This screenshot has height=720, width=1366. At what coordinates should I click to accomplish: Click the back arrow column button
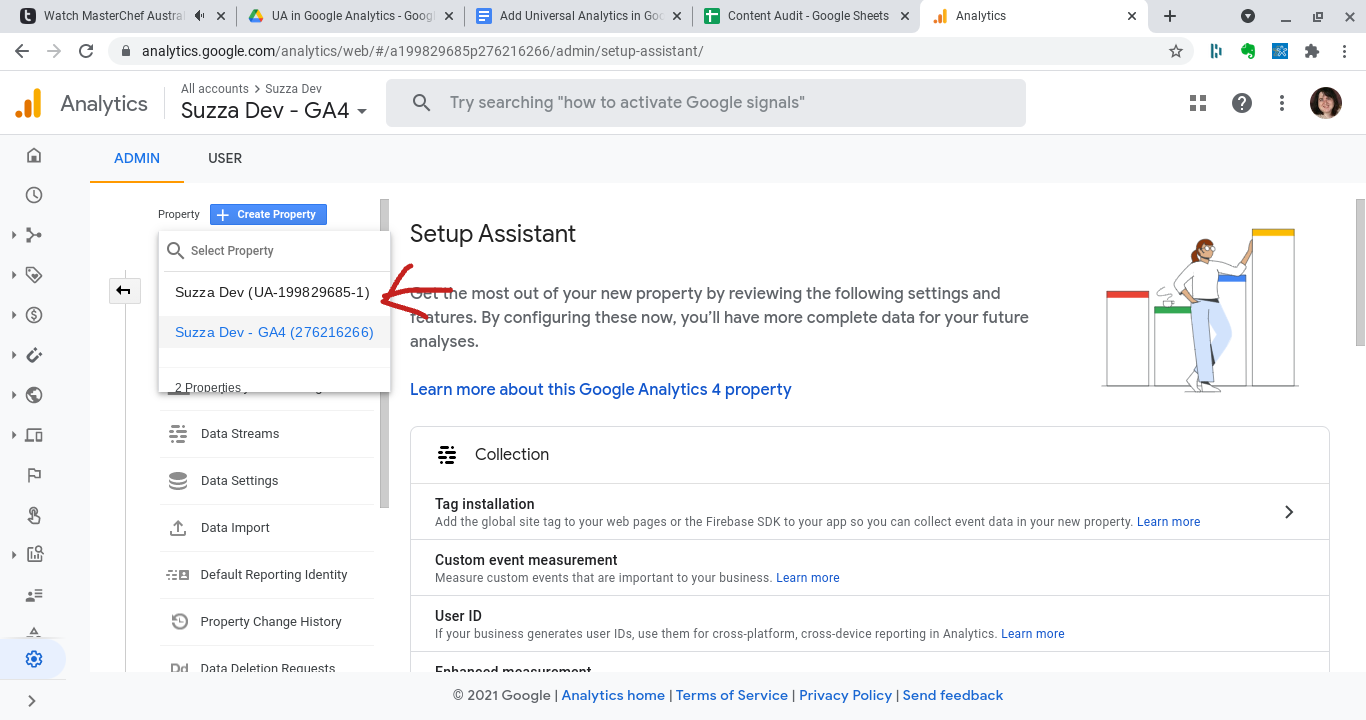[123, 290]
